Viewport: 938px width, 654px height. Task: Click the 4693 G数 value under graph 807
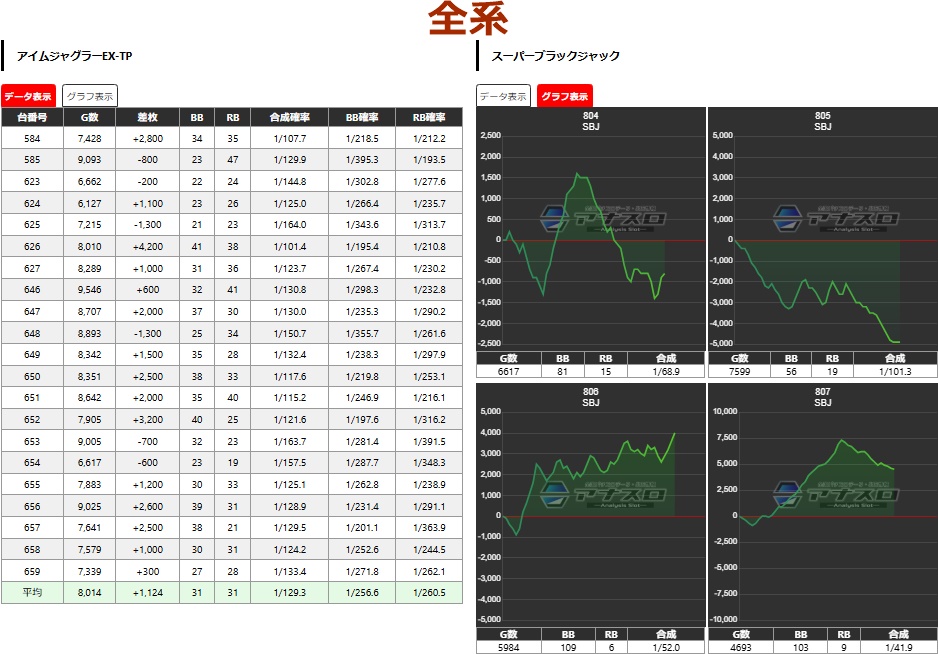click(741, 647)
